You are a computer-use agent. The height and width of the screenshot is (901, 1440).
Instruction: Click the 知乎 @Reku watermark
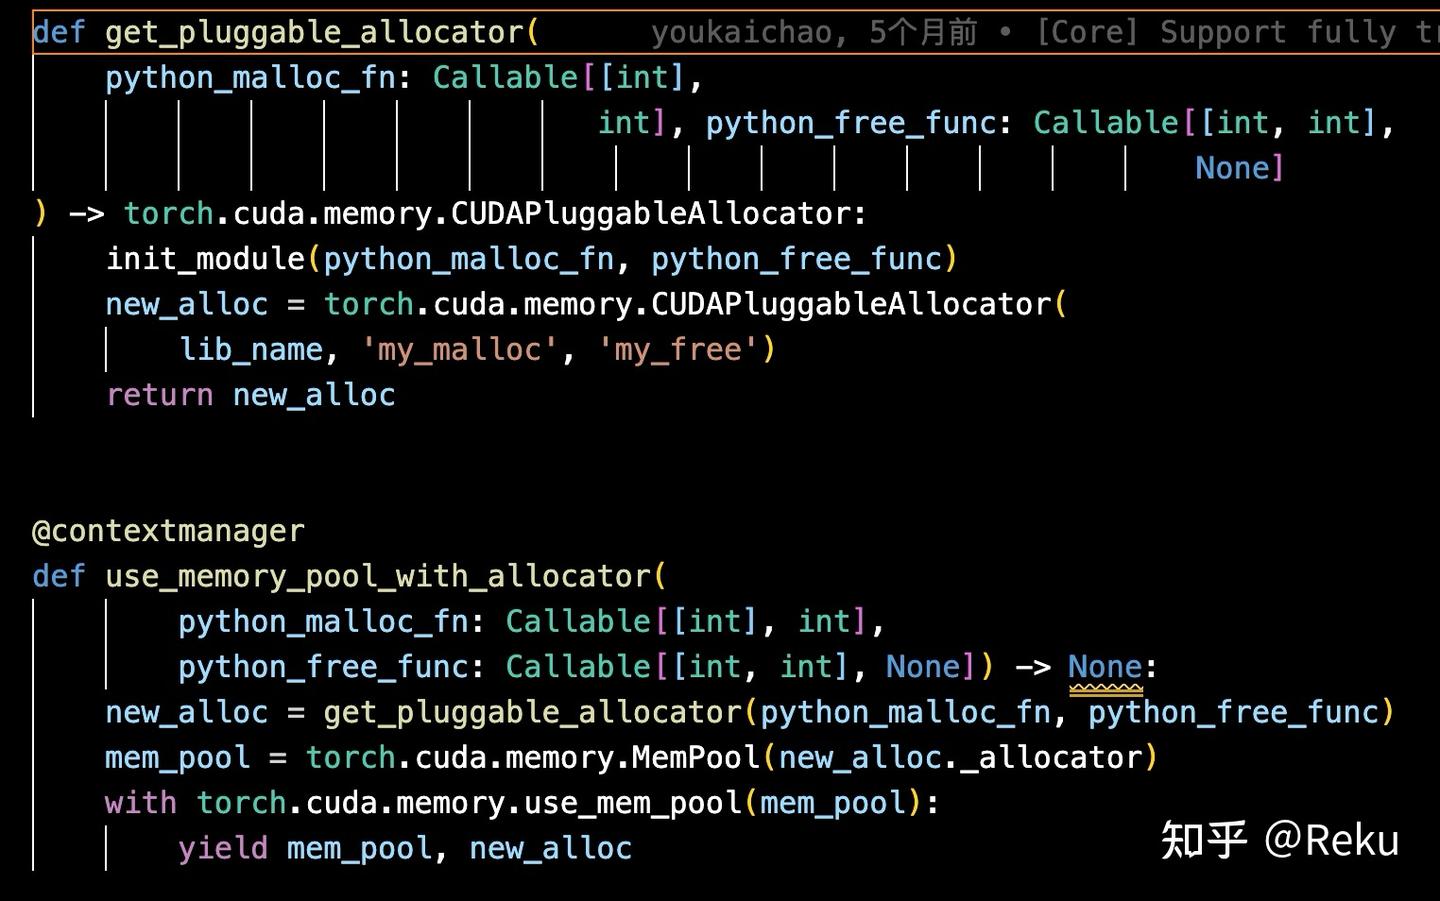coord(1279,840)
